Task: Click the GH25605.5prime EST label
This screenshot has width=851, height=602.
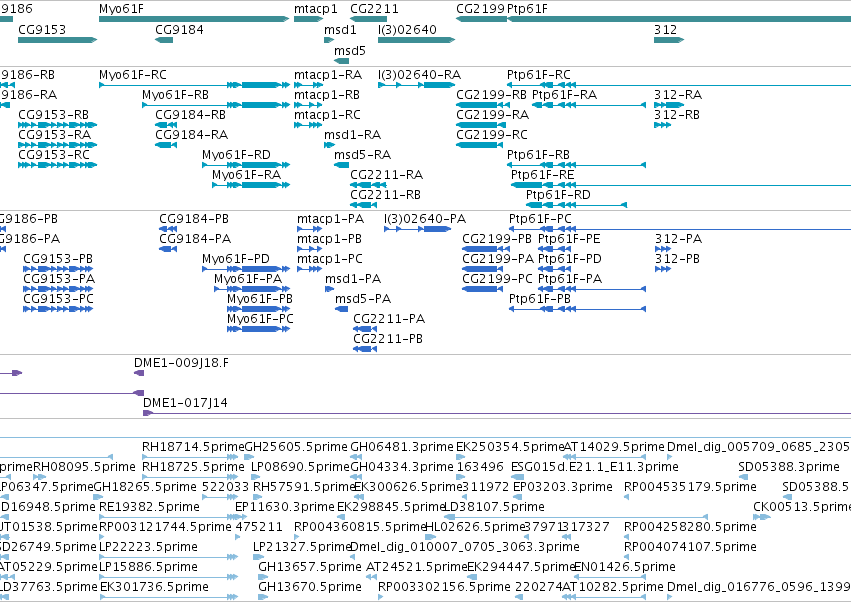Action: [x=296, y=446]
